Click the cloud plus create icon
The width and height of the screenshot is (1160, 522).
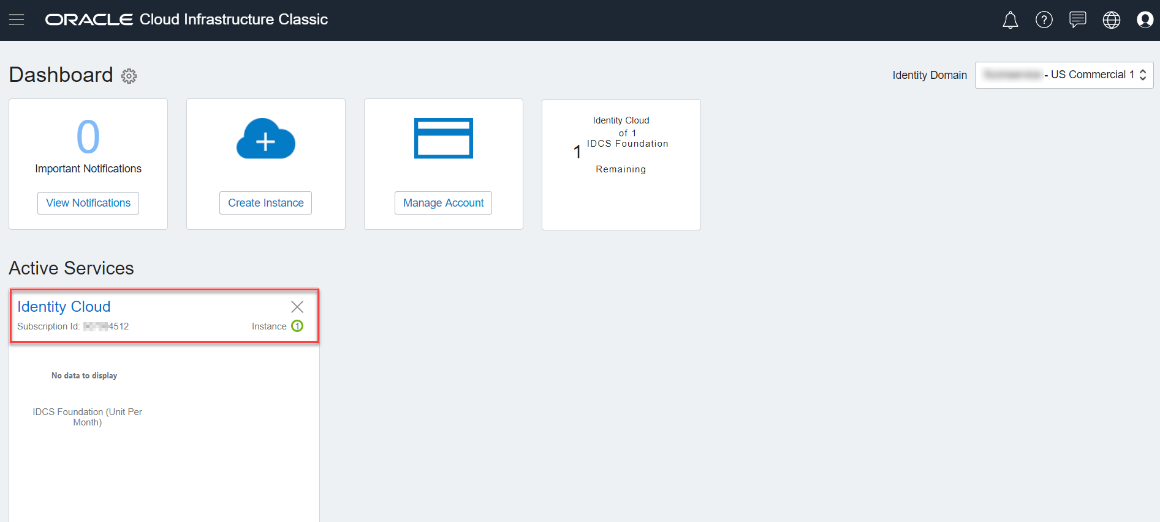(x=266, y=138)
